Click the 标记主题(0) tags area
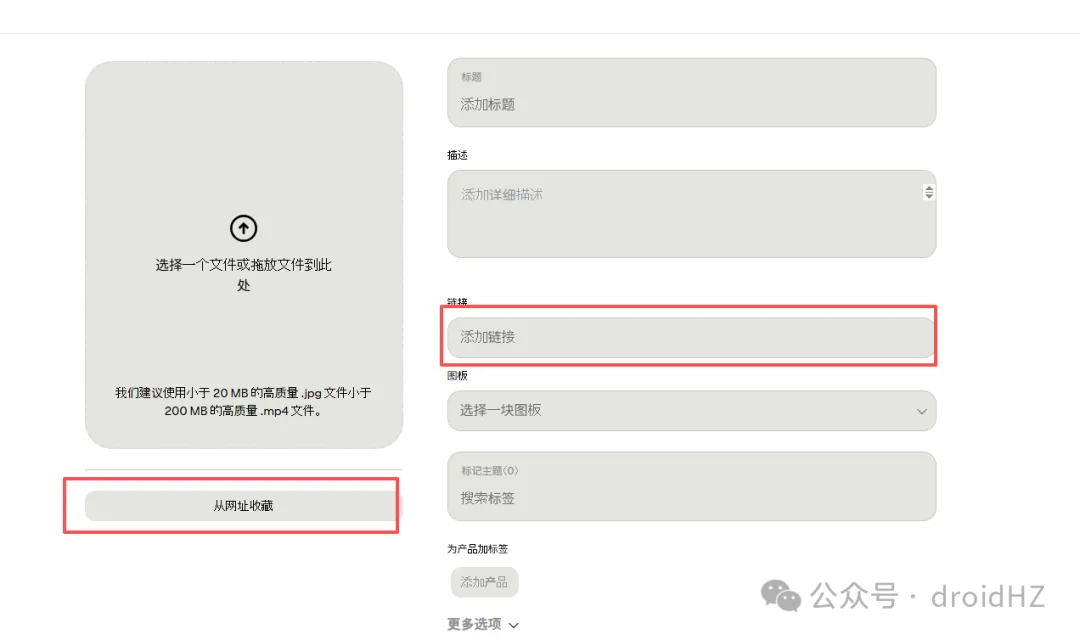 coord(690,470)
